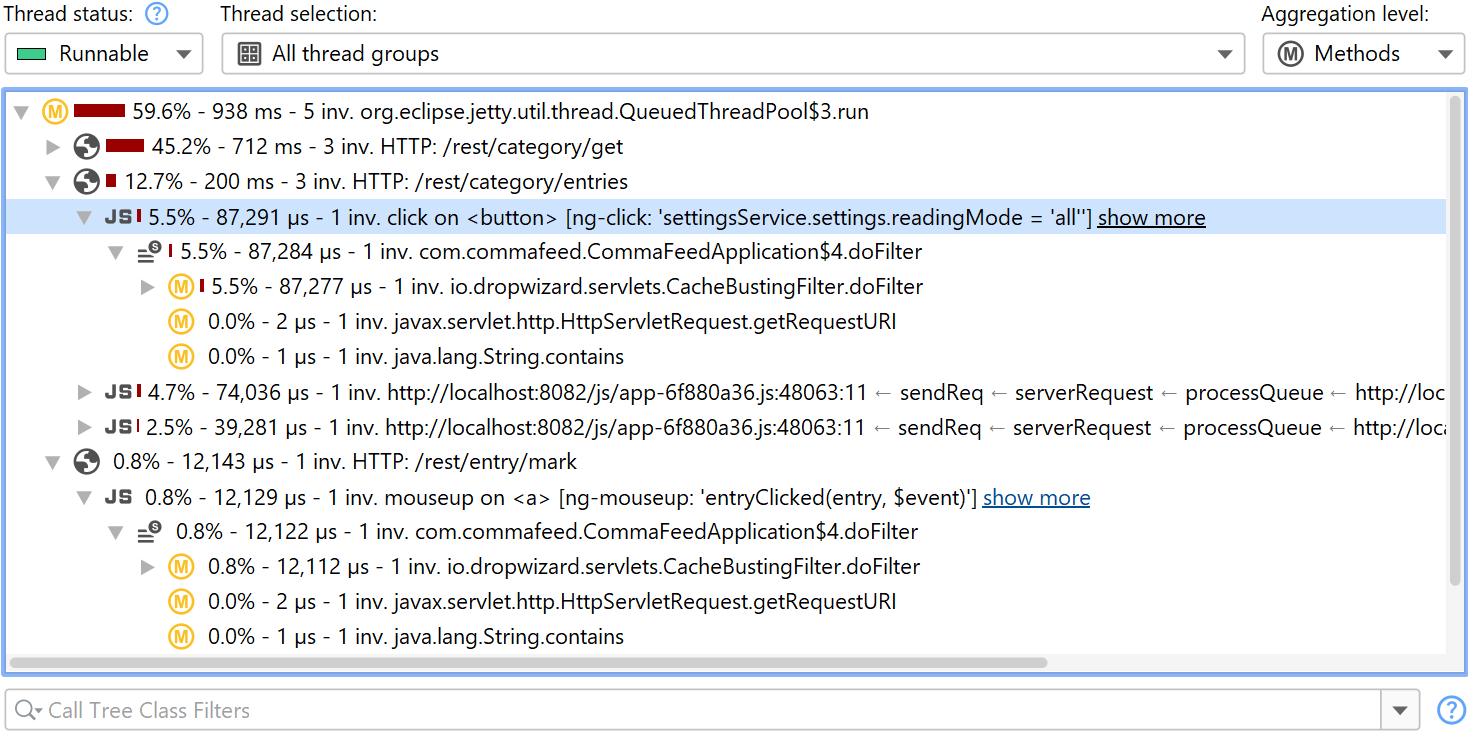Image resolution: width=1468 pixels, height=735 pixels.
Task: Click the Call Tree Class Filters input field
Action: (700, 710)
